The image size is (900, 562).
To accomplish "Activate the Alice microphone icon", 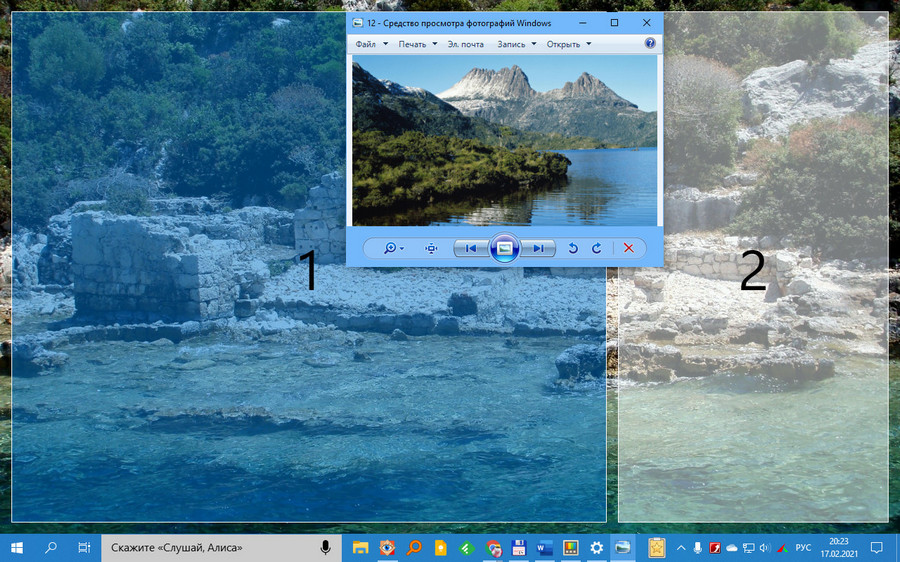I will [x=325, y=548].
